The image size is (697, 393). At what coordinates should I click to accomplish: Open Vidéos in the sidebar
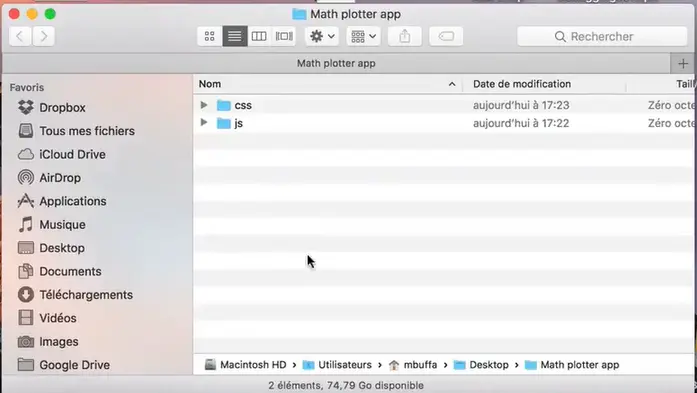[58, 318]
